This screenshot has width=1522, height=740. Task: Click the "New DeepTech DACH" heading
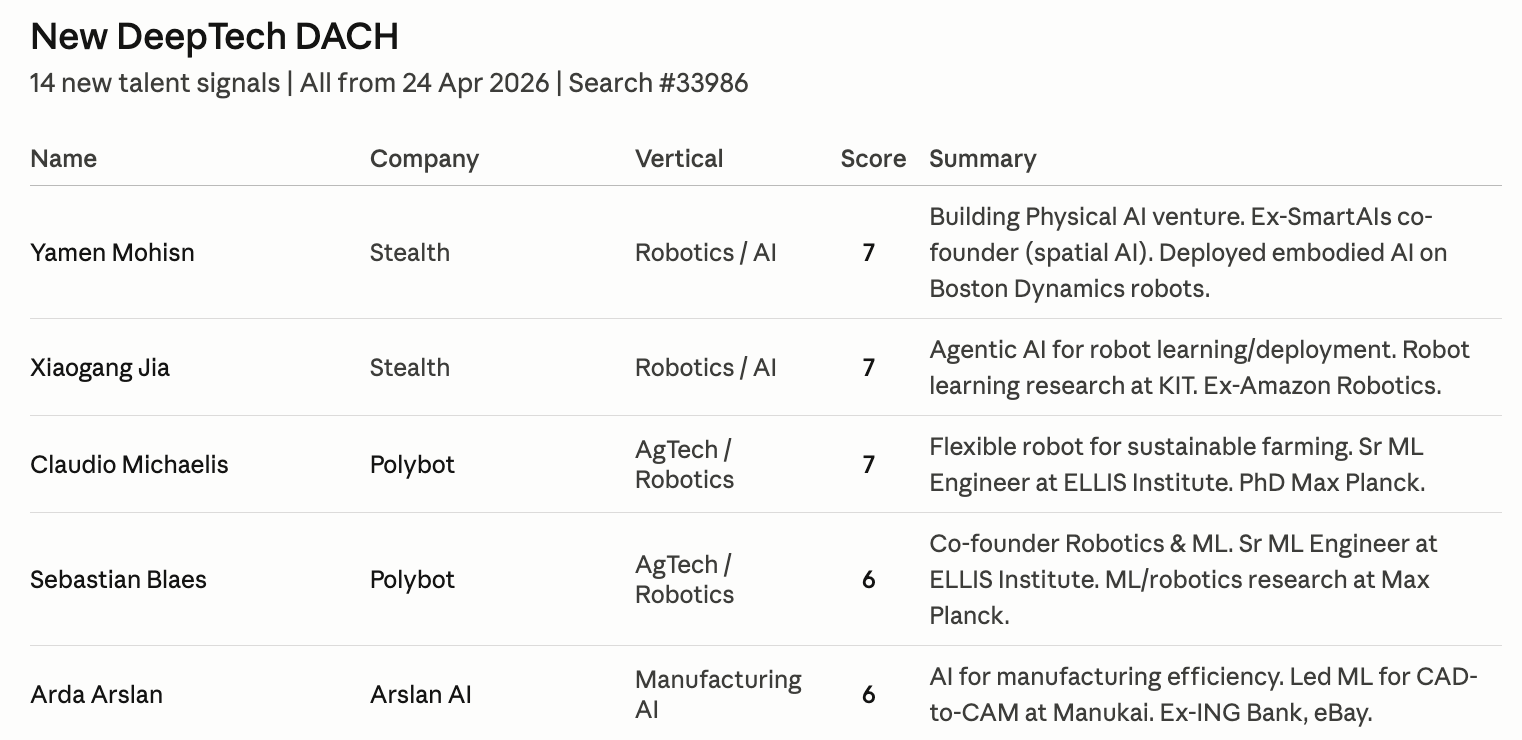[214, 37]
